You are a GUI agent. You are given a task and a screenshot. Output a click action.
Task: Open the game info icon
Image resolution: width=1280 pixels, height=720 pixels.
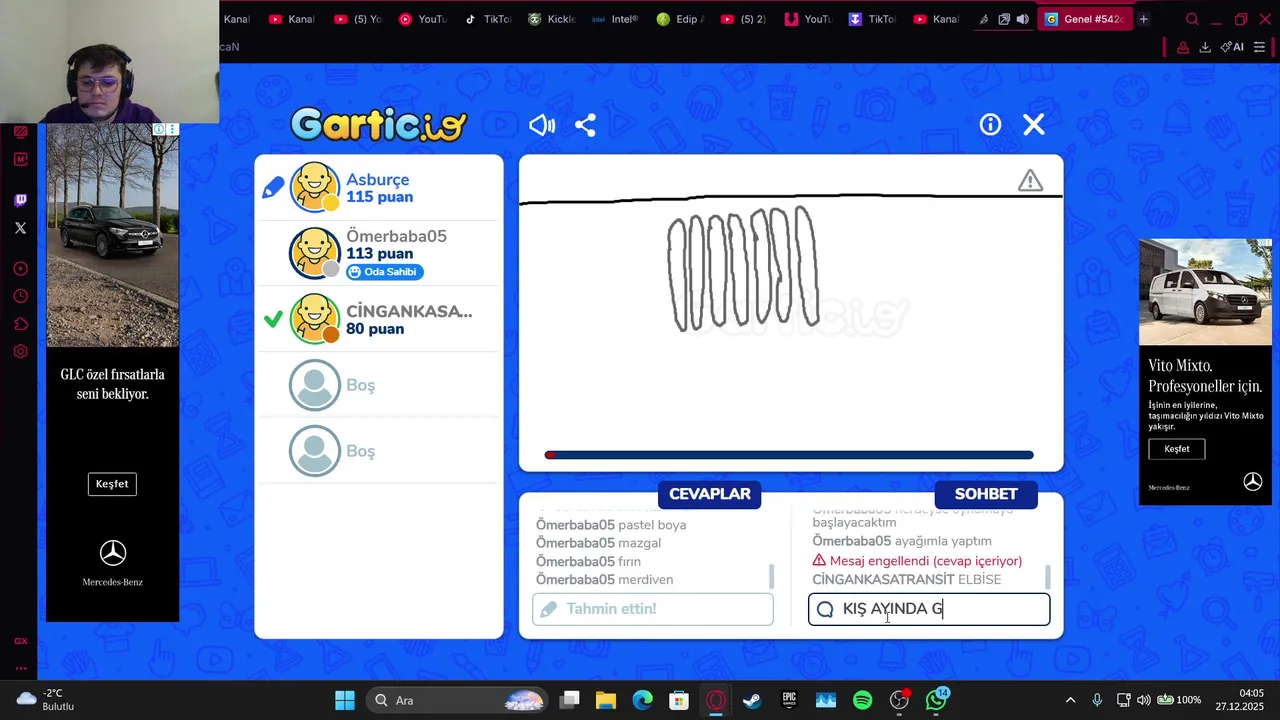pos(990,124)
